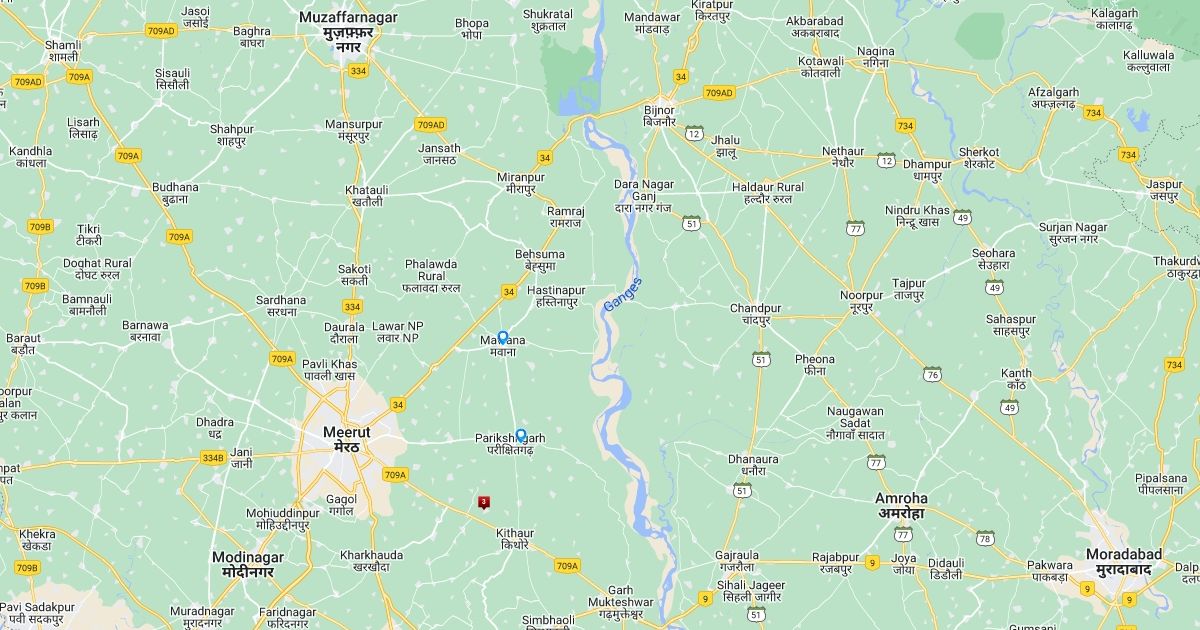Select the blue circle marker at Mawana
Image resolution: width=1200 pixels, height=630 pixels.
pos(503,338)
